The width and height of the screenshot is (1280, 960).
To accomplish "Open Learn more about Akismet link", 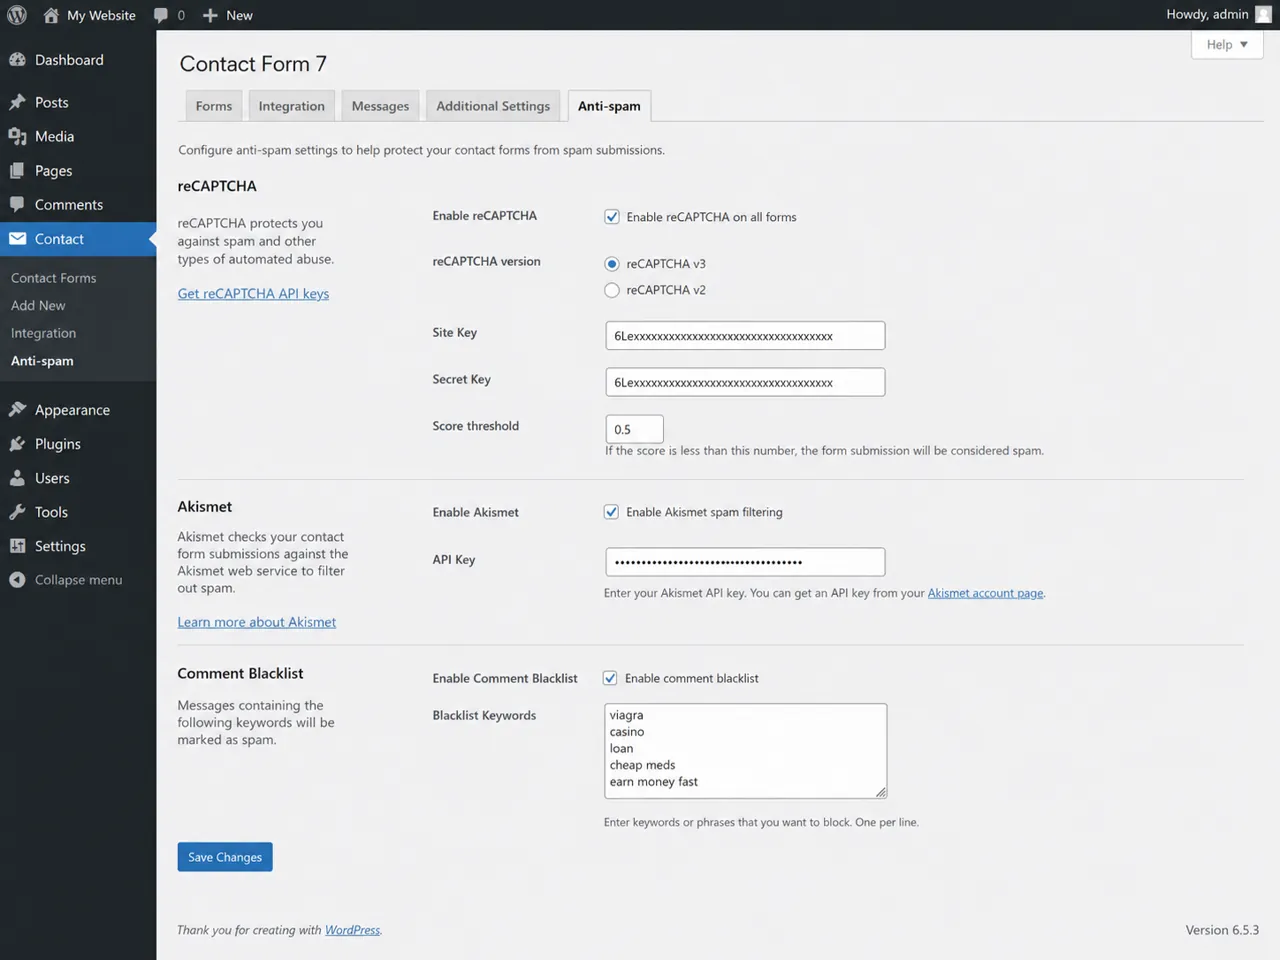I will pyautogui.click(x=257, y=622).
